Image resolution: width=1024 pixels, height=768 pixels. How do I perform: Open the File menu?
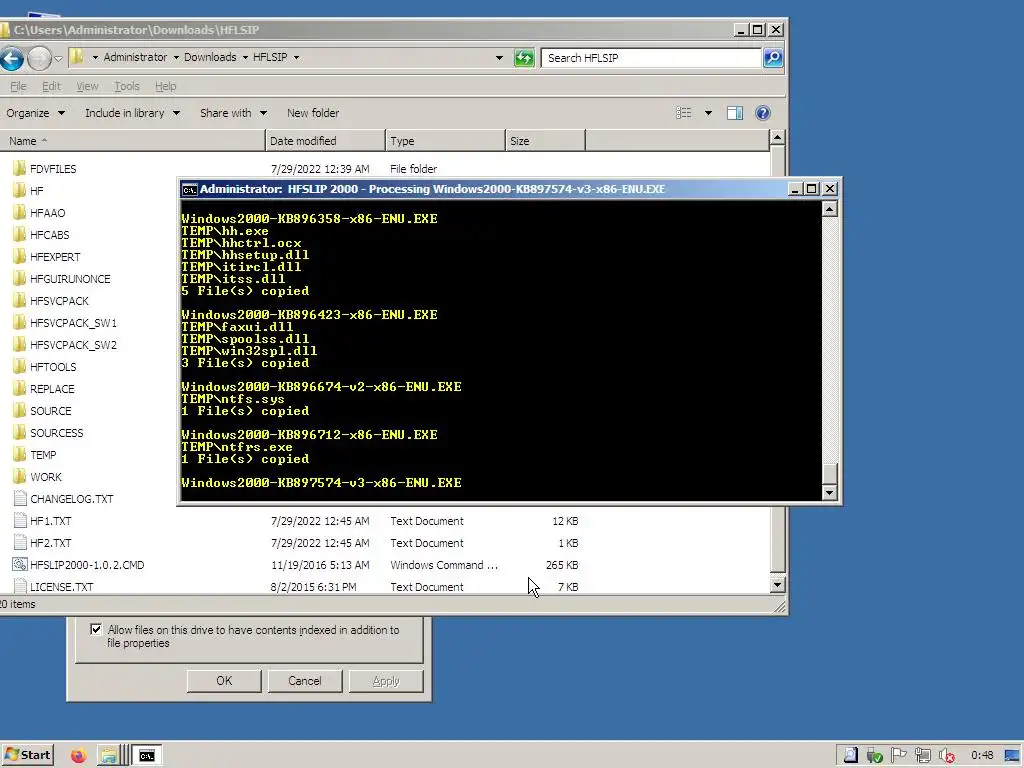(18, 86)
